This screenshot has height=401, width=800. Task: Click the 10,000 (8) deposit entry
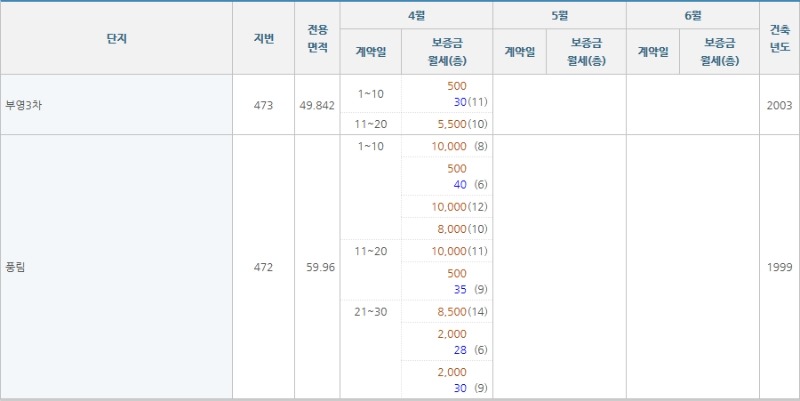click(x=459, y=146)
